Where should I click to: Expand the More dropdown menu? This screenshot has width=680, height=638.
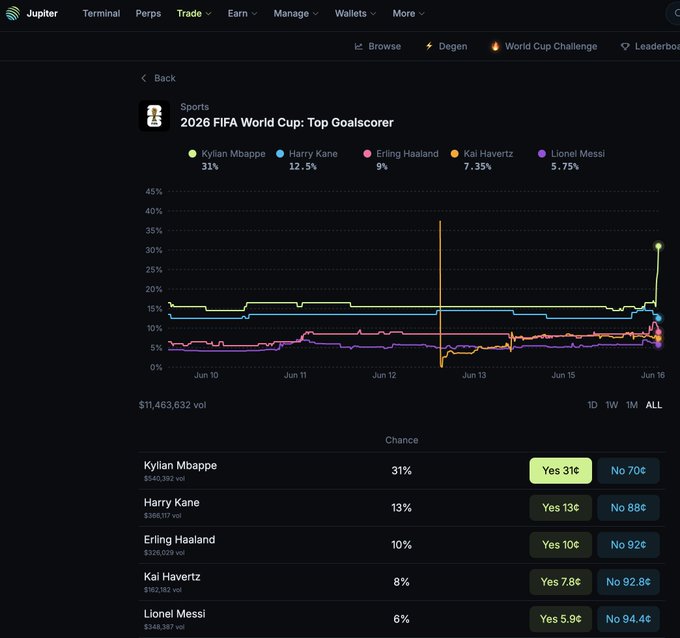pos(408,13)
